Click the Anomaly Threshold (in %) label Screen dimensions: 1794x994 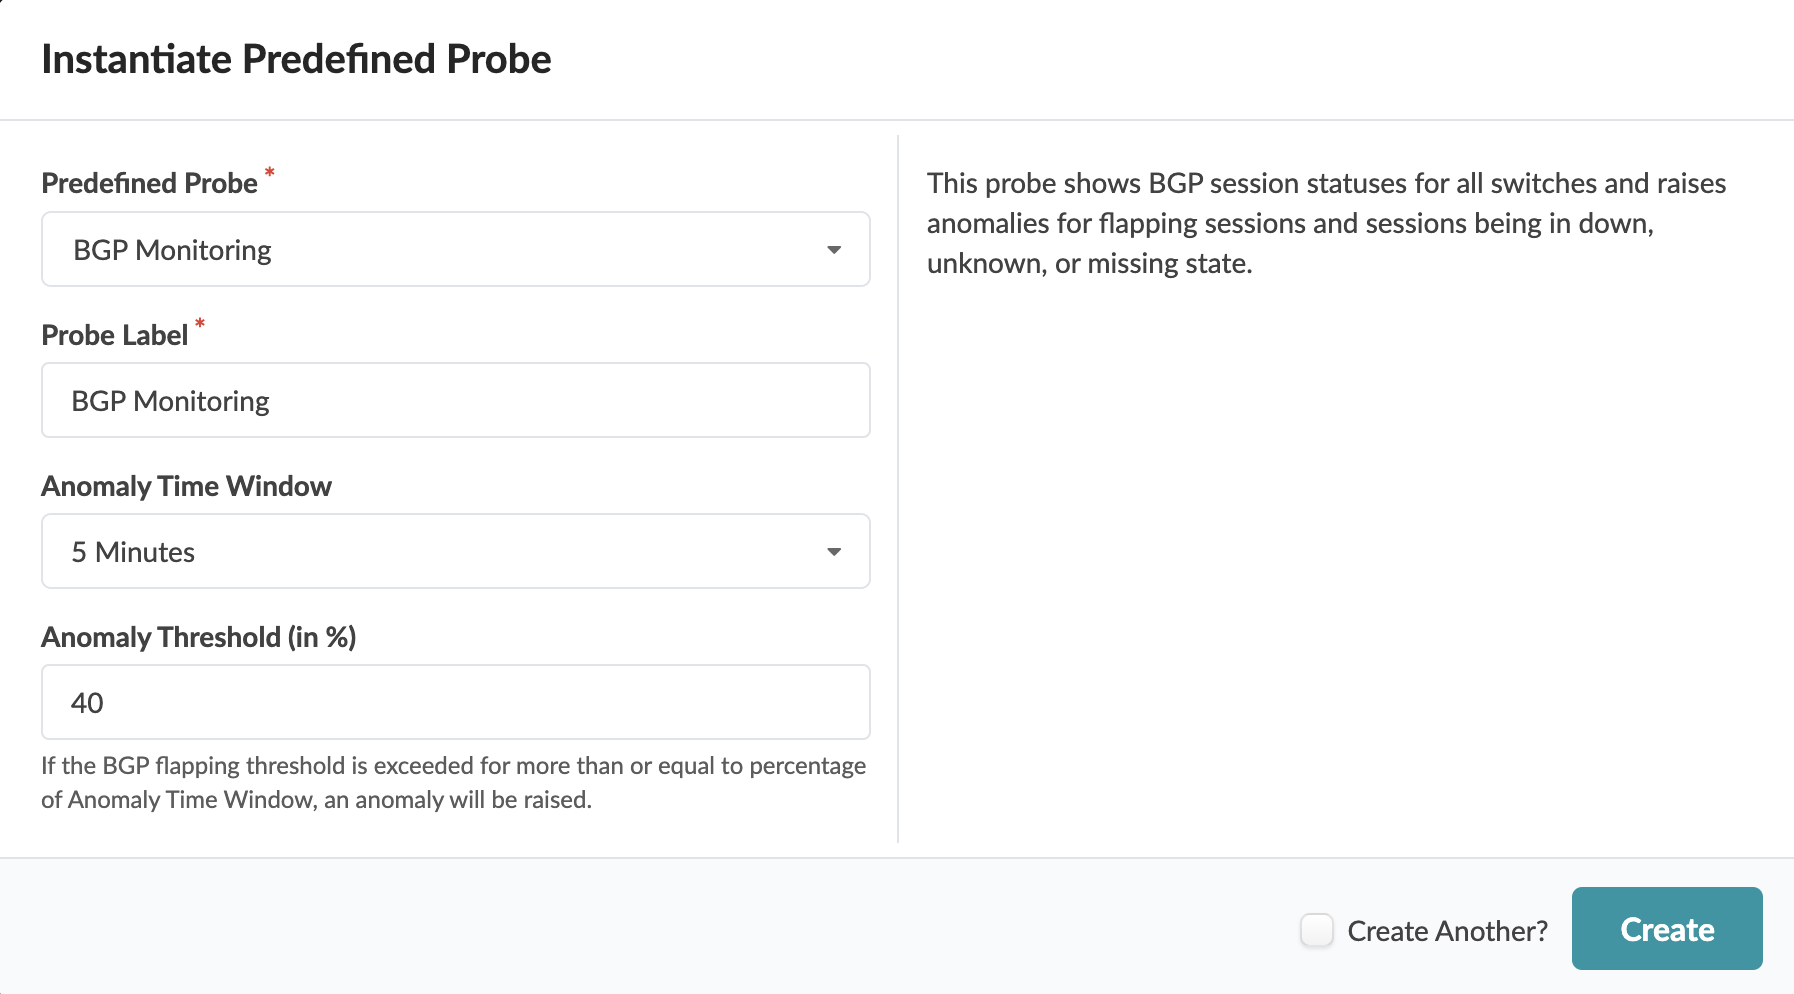pyautogui.click(x=198, y=637)
